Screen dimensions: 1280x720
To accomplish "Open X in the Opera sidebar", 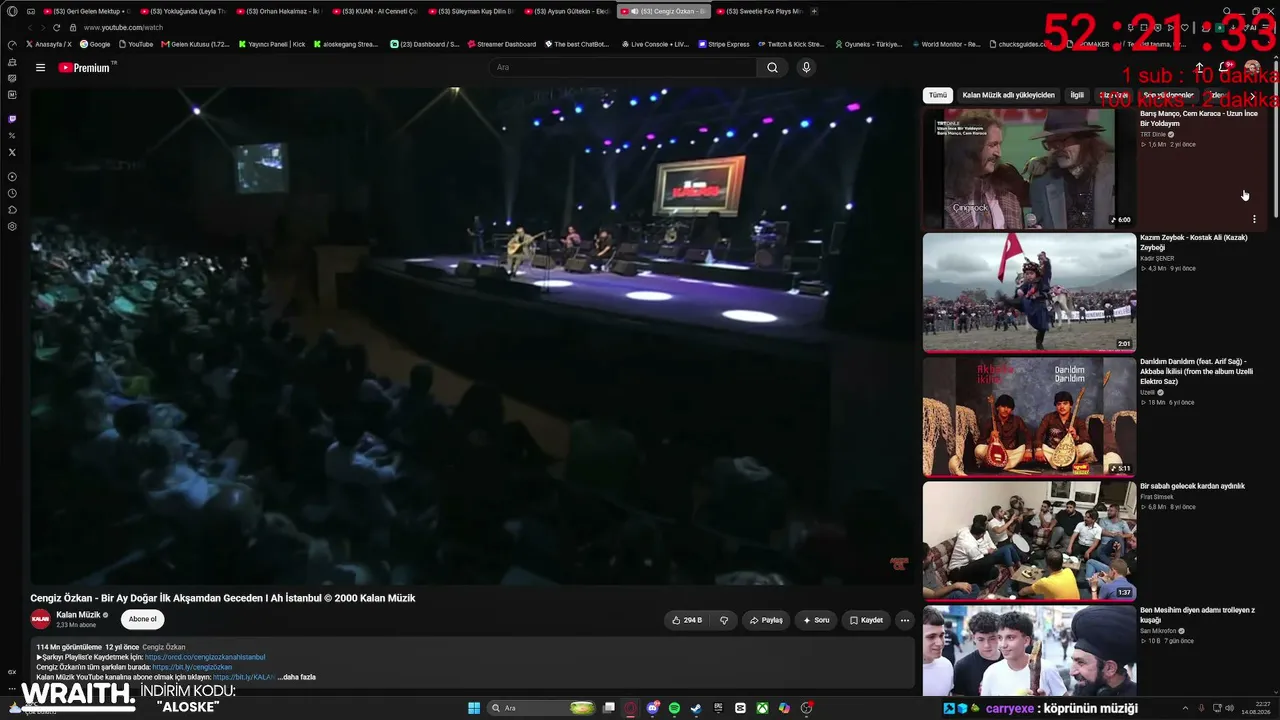I will pos(12,152).
